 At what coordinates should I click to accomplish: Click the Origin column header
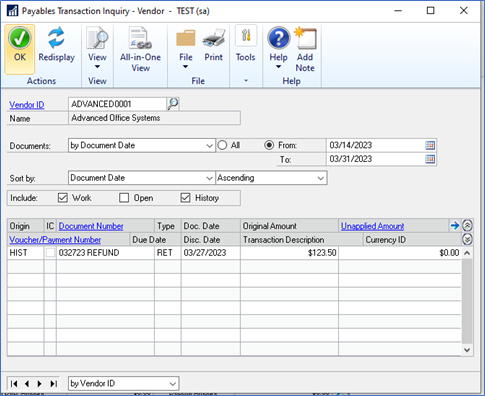[26, 226]
